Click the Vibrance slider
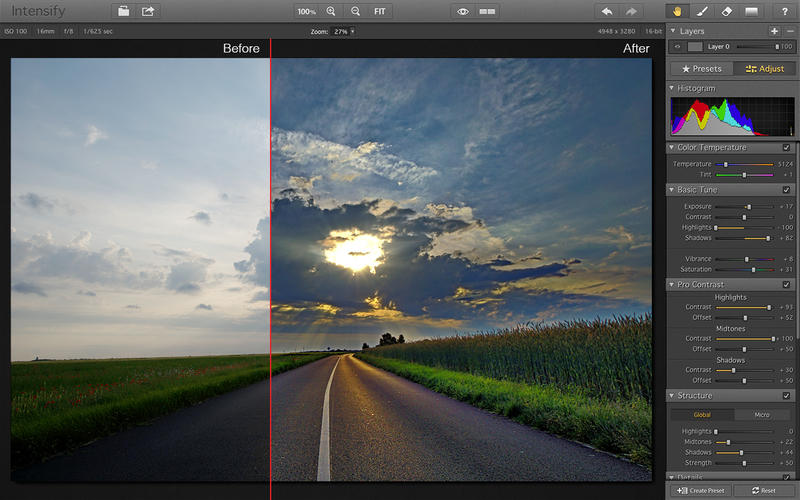This screenshot has height=500, width=800. pyautogui.click(x=744, y=259)
